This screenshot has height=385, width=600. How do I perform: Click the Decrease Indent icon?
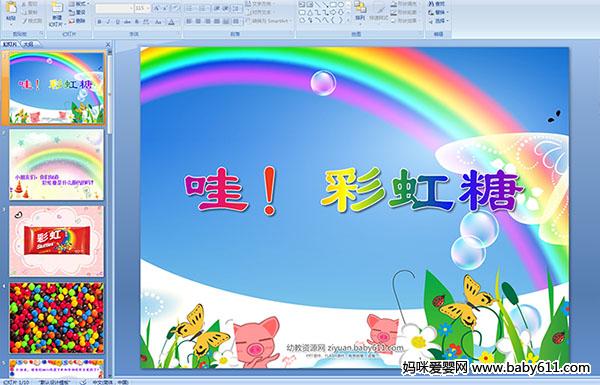[x=217, y=8]
